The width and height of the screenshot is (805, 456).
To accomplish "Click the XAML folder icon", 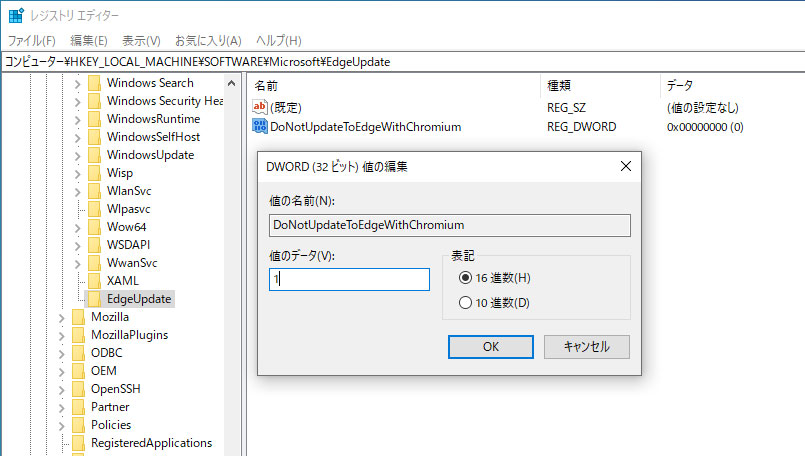I will [94, 280].
